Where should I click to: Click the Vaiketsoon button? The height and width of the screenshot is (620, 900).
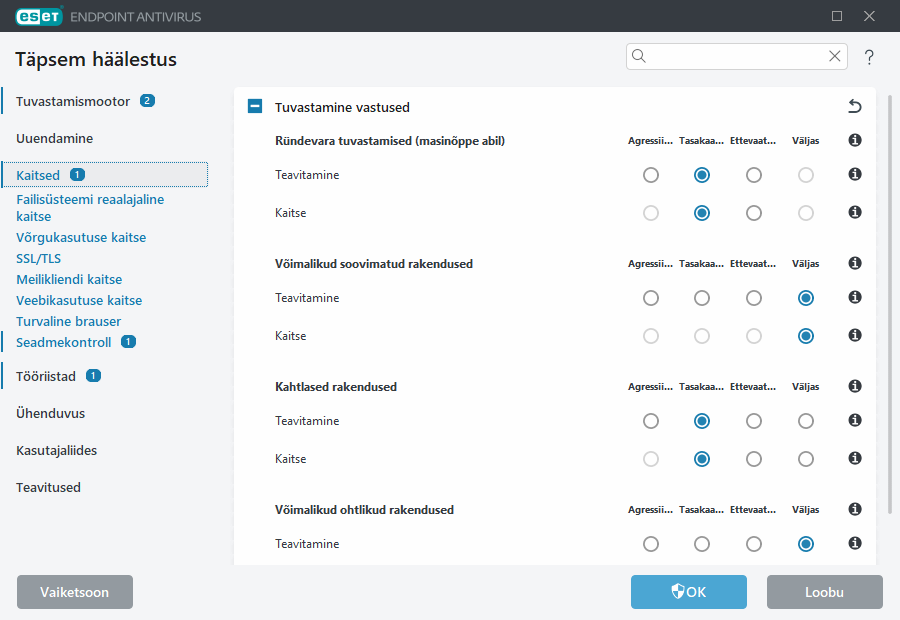click(75, 592)
